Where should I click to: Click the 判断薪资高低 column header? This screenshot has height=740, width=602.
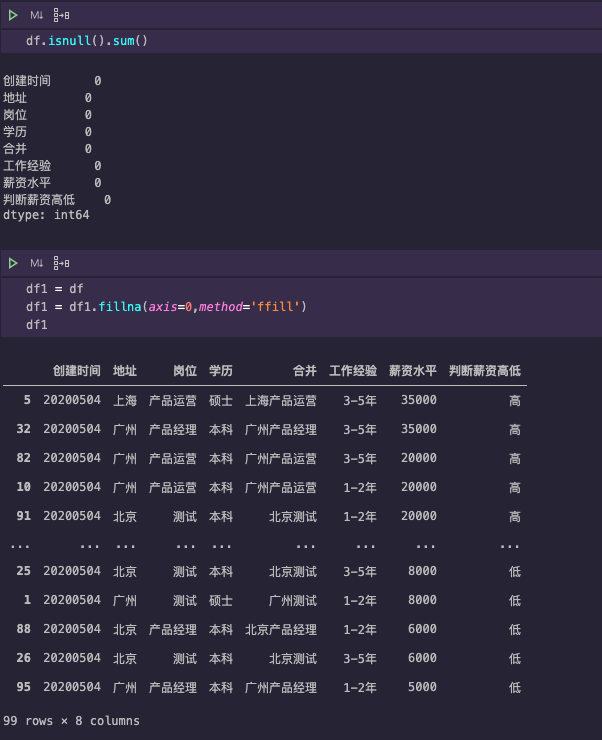[484, 370]
